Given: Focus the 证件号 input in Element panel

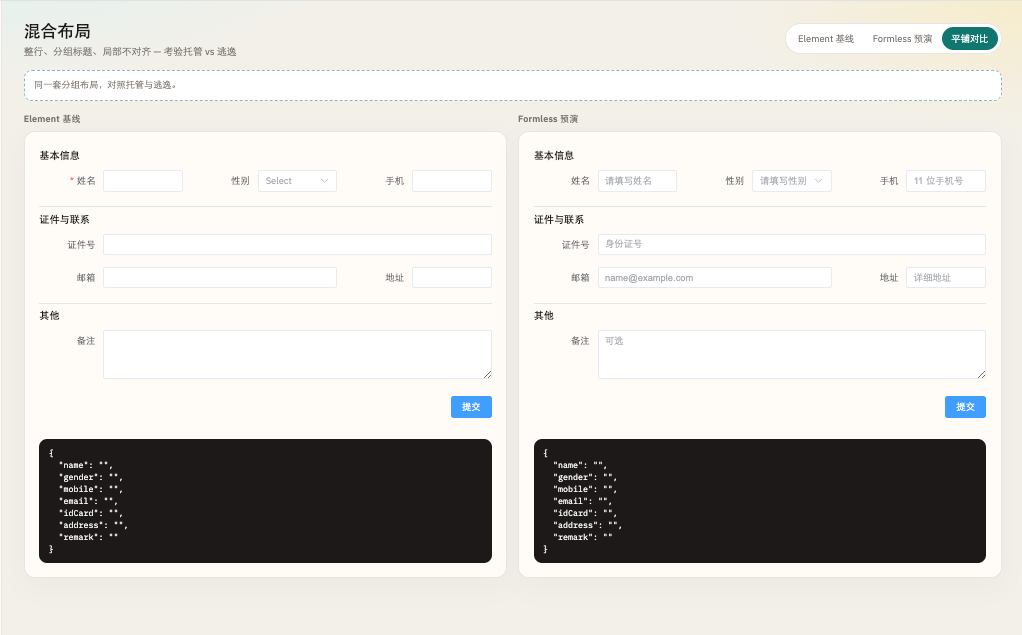Looking at the screenshot, I should pos(297,244).
